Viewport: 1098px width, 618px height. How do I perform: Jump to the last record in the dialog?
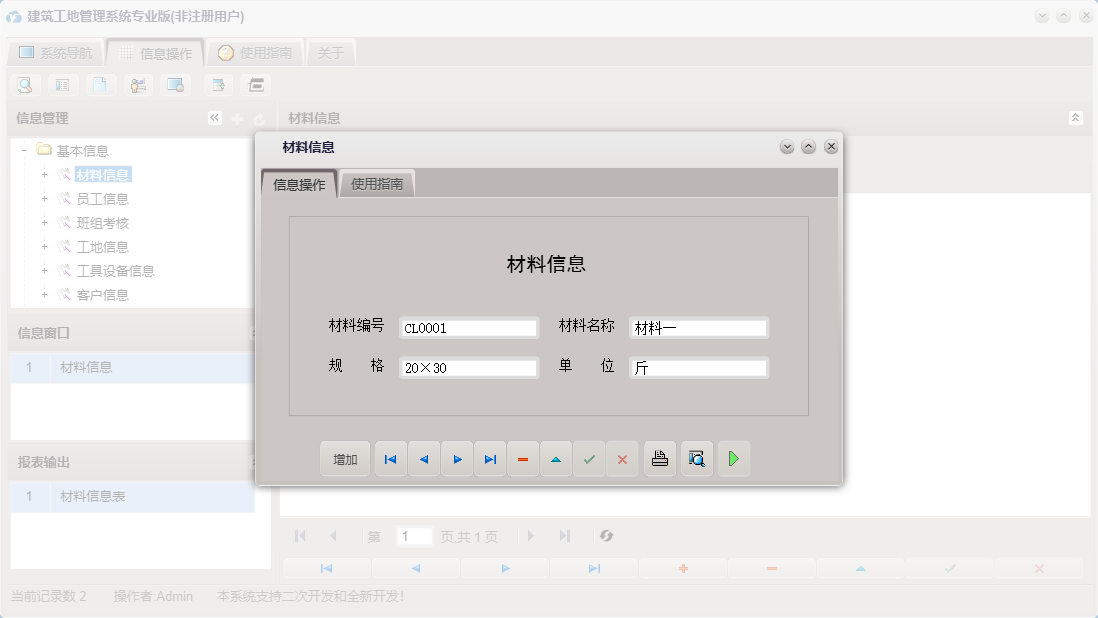click(x=490, y=459)
